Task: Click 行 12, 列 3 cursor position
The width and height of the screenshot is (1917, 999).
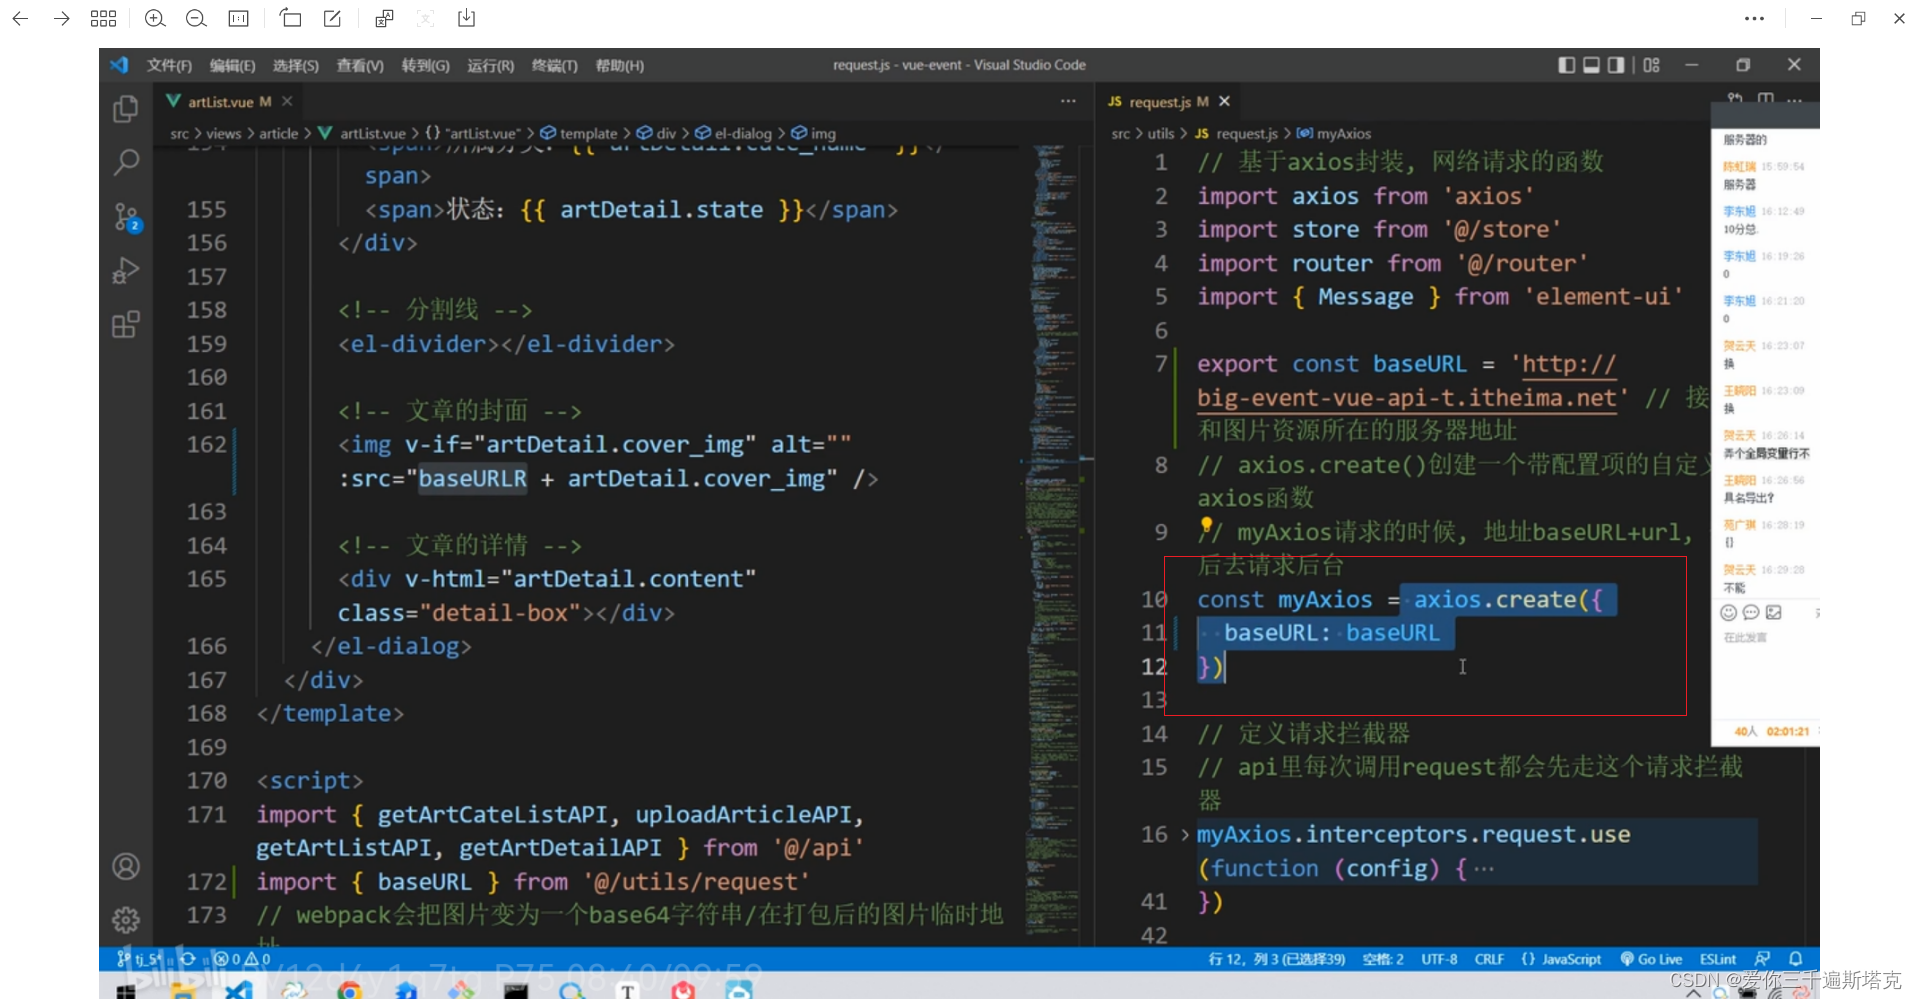Action: point(1277,959)
